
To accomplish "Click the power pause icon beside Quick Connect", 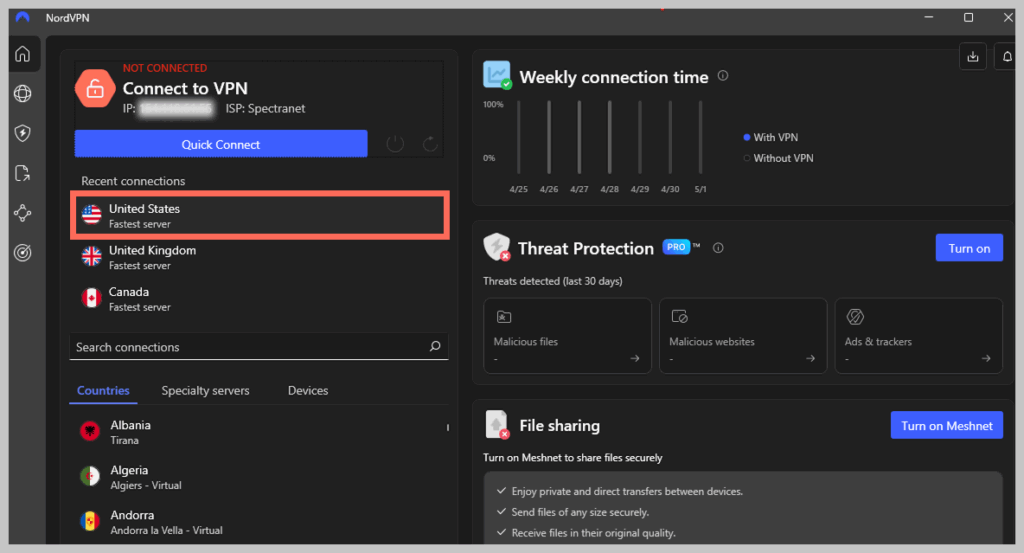I will pyautogui.click(x=395, y=144).
